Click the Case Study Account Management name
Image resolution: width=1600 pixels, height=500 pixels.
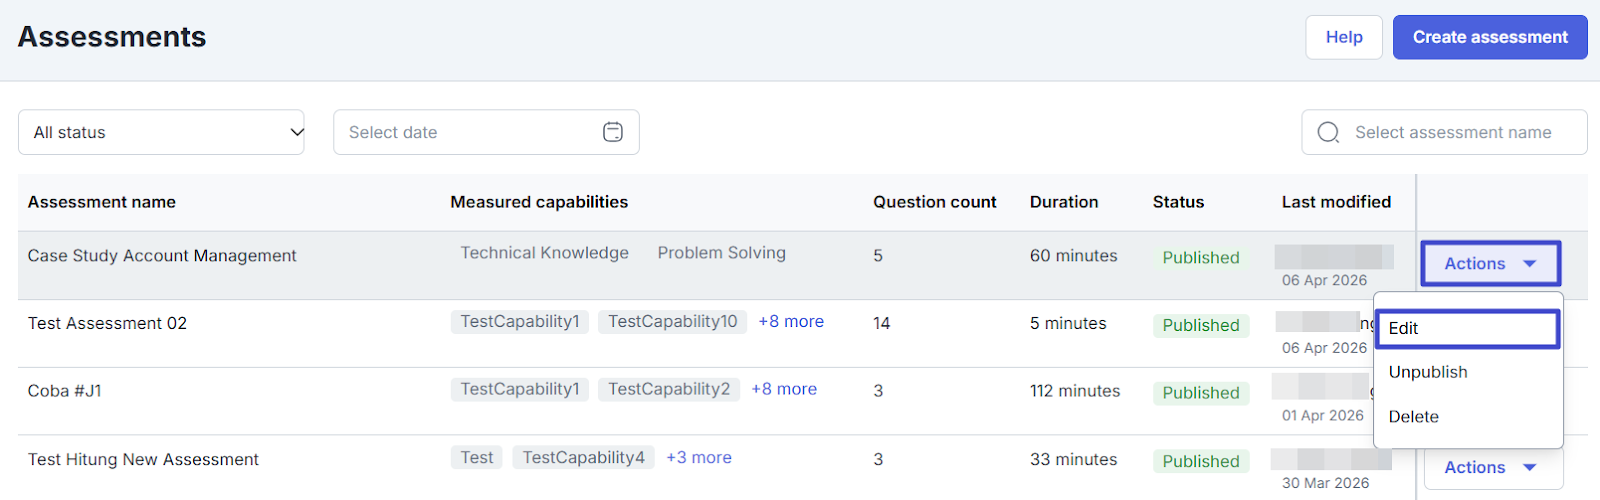(x=162, y=256)
